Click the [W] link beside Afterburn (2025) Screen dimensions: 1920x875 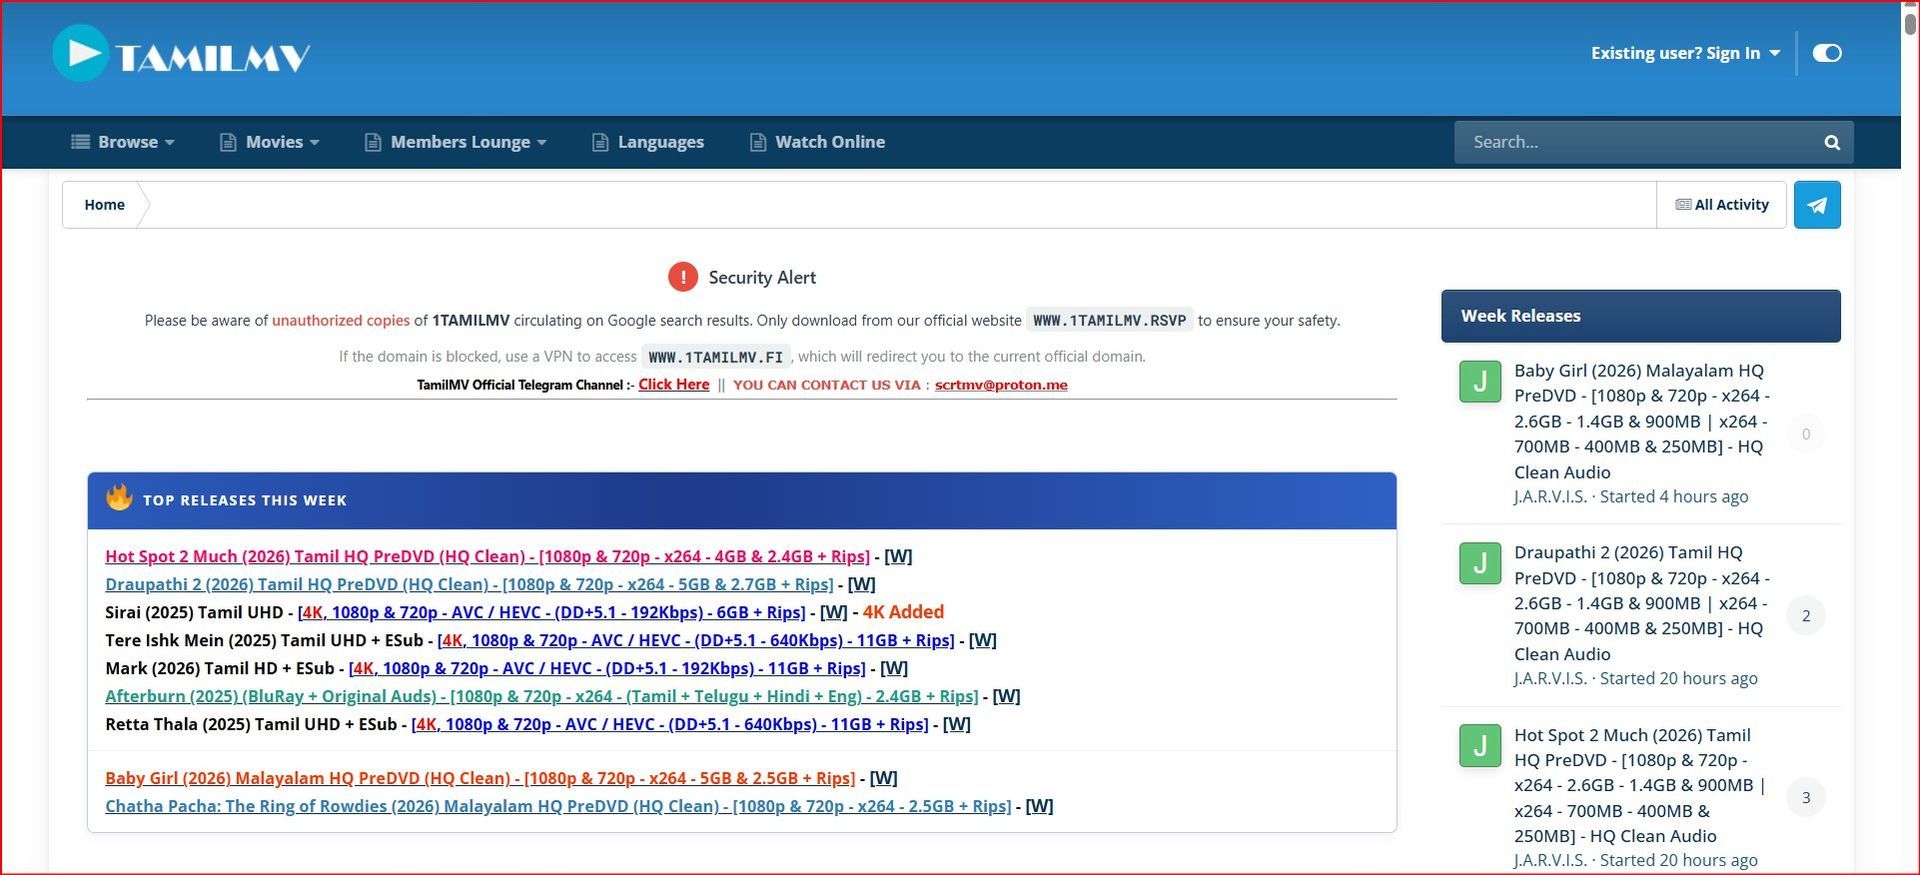coord(1006,696)
